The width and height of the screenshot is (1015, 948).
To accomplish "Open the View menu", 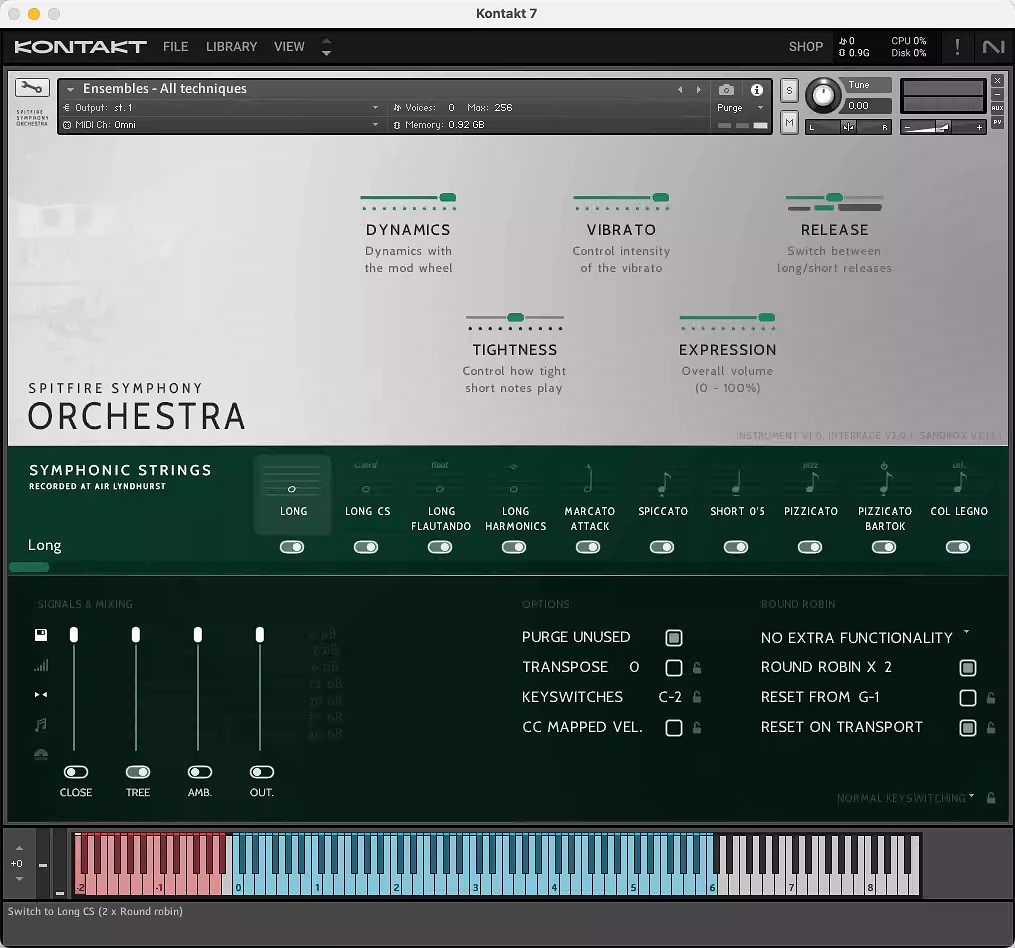I will (289, 47).
